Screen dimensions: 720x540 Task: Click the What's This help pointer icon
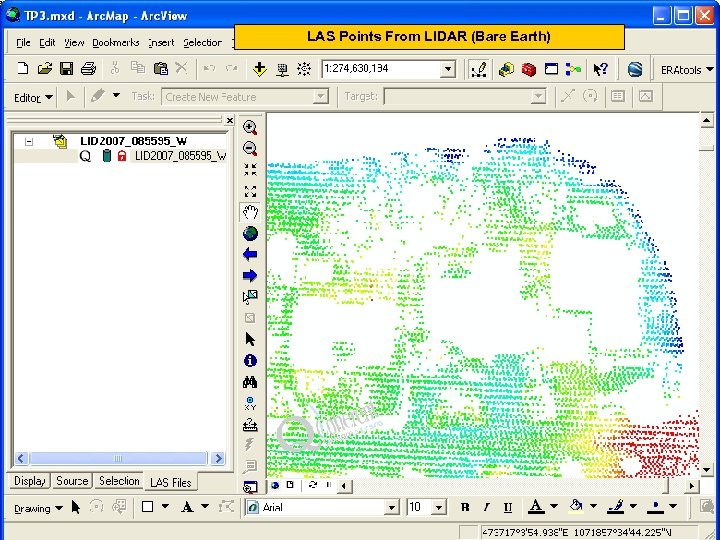tap(600, 69)
